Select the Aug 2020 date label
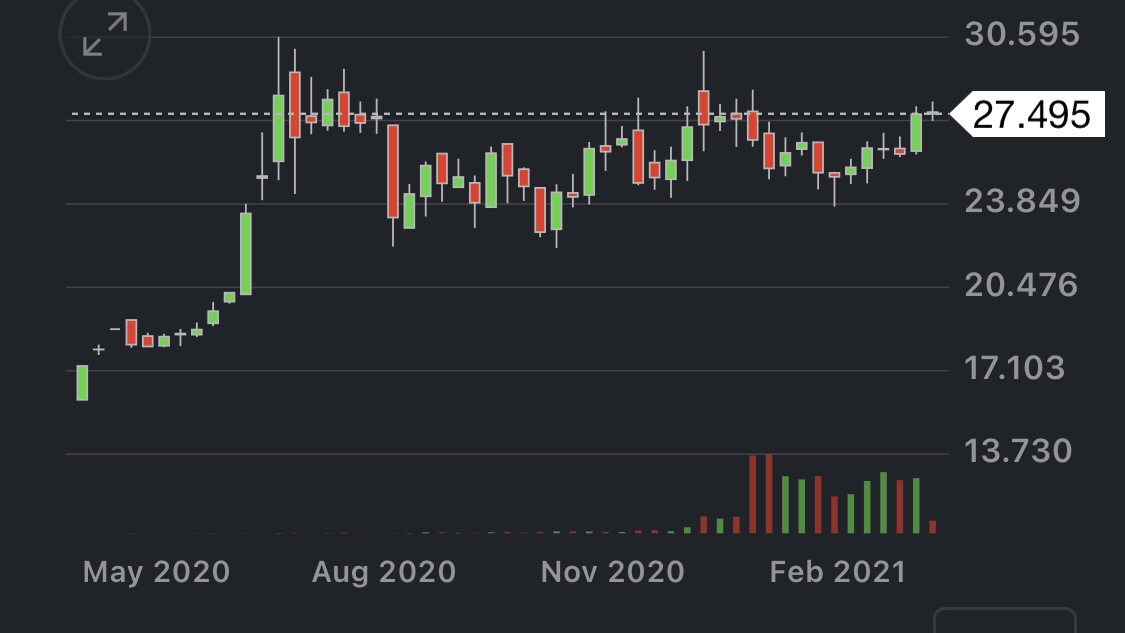 pyautogui.click(x=384, y=572)
